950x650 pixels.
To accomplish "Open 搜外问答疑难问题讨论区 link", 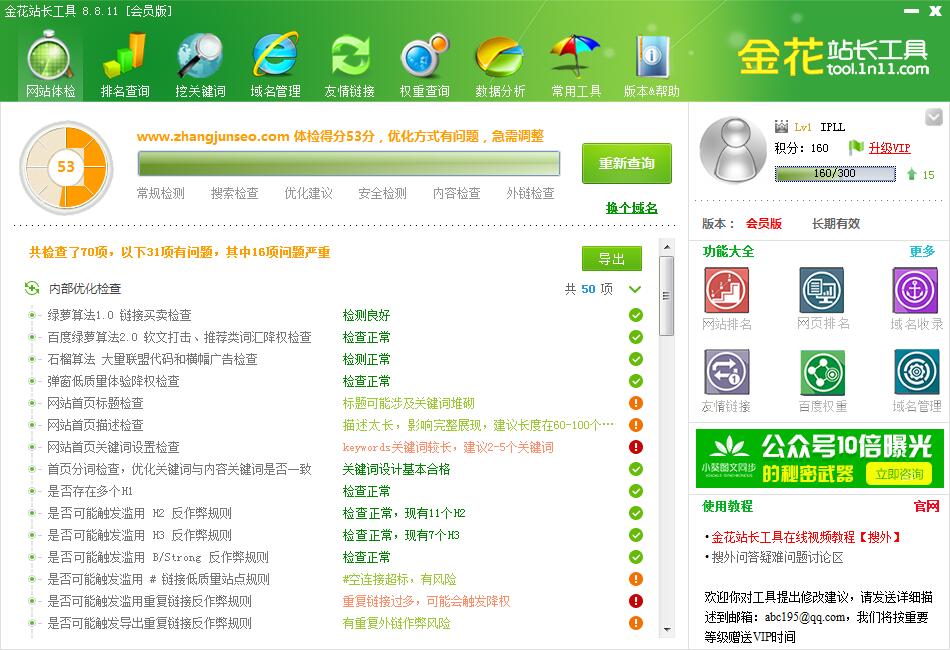I will [777, 557].
